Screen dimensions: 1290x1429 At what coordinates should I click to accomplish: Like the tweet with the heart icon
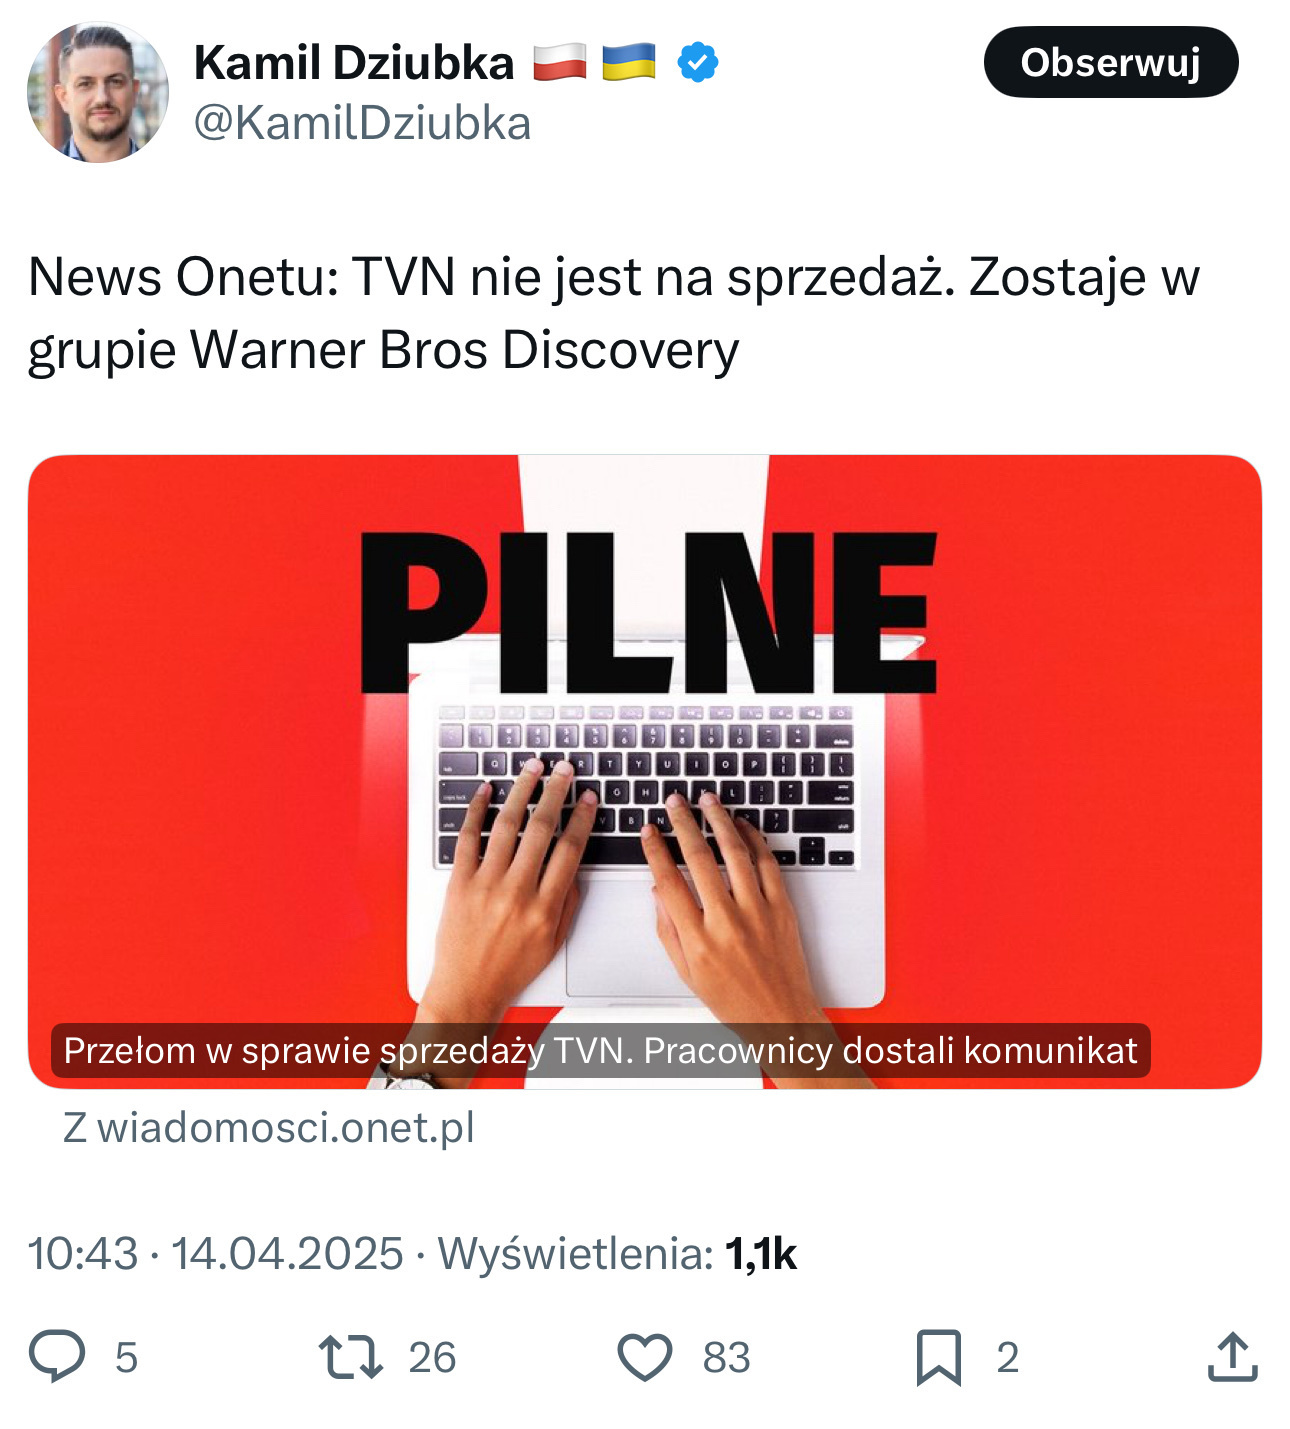pos(644,1357)
